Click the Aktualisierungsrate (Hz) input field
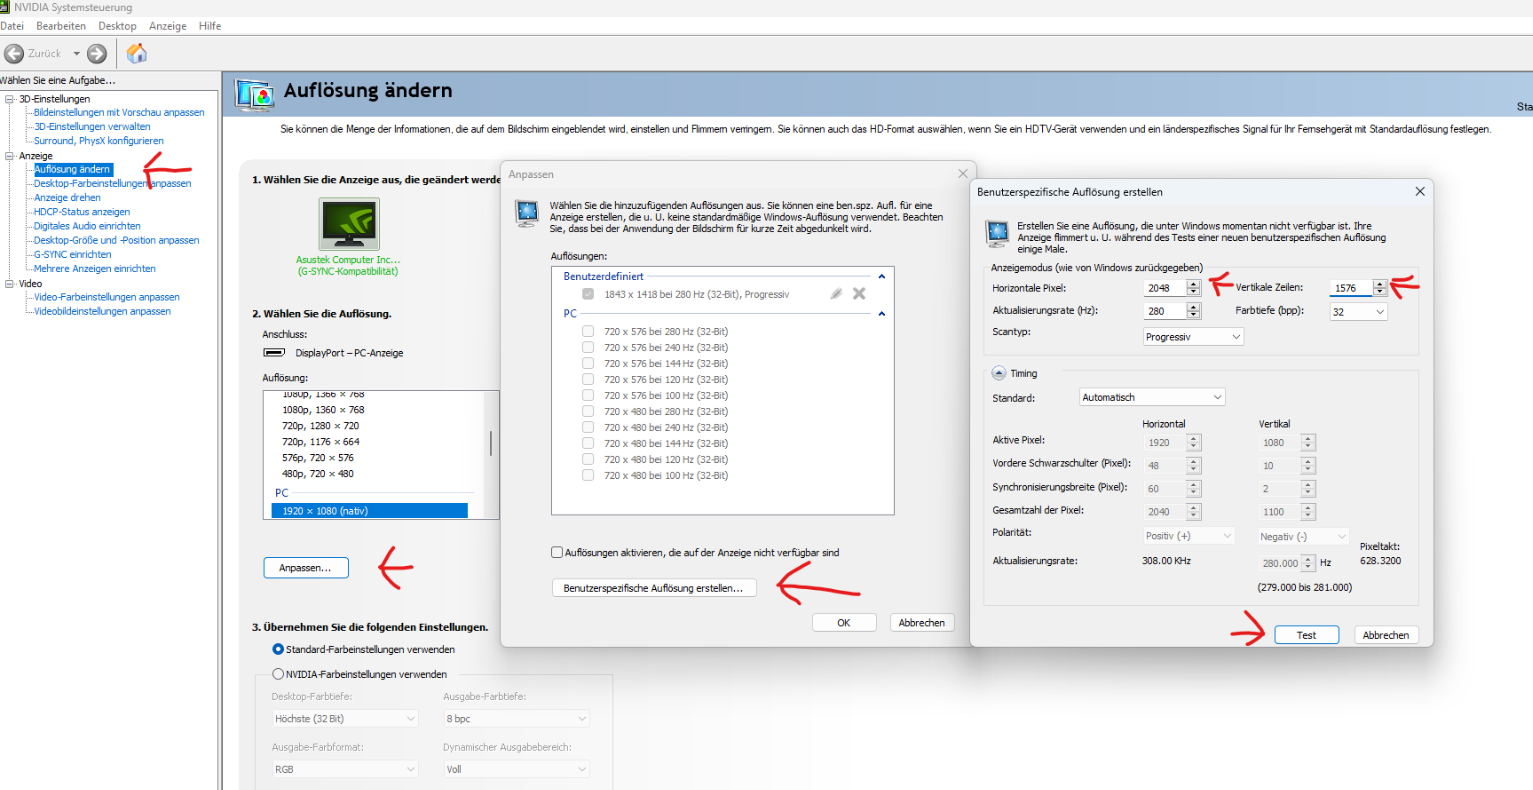 coord(1165,311)
